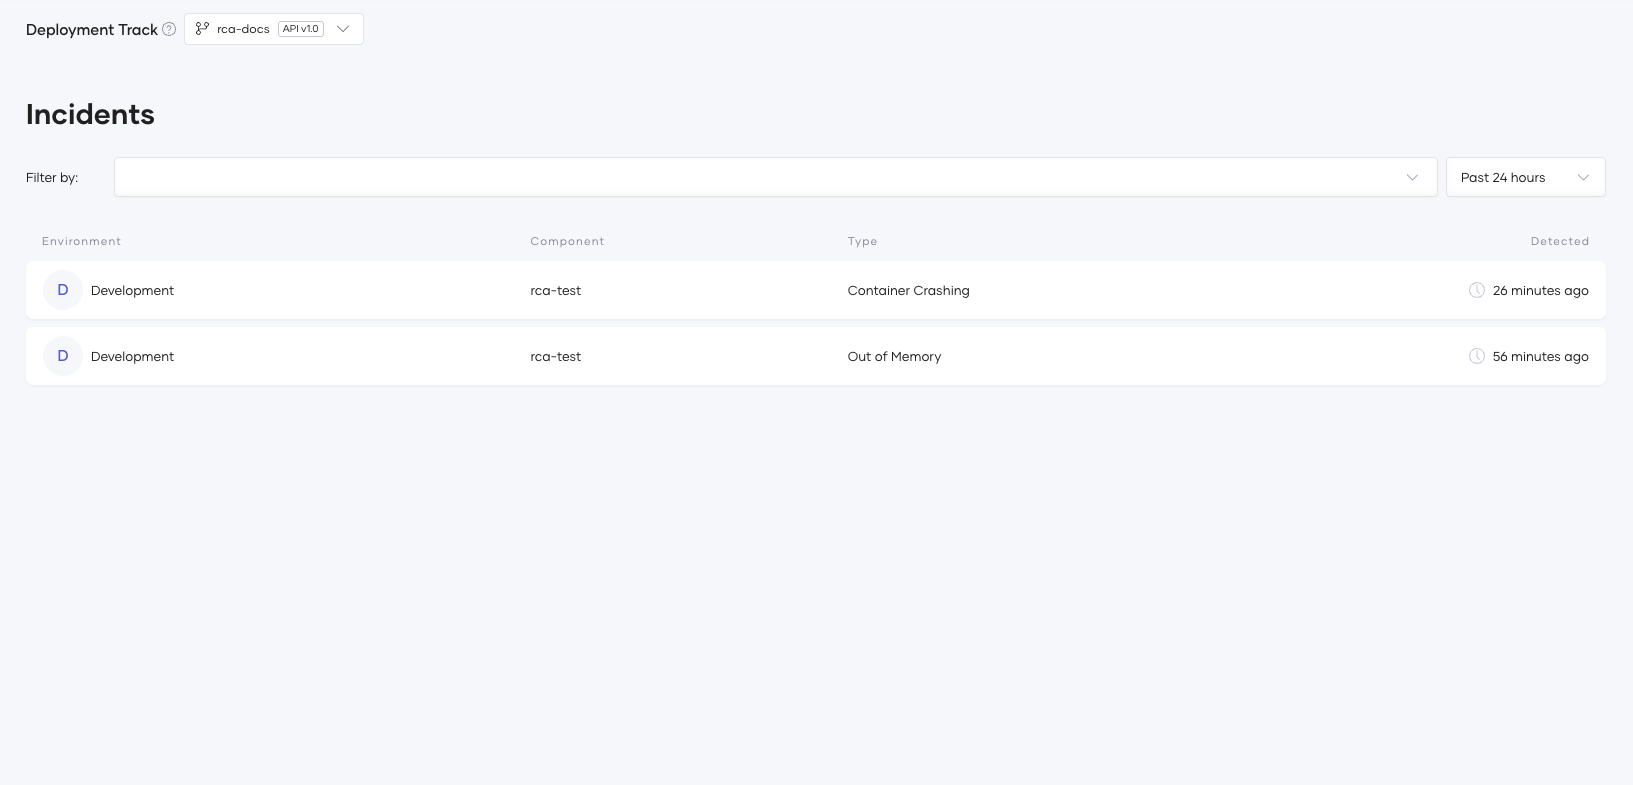The width and height of the screenshot is (1633, 785).
Task: Open the Past 24 hours time range dropdown
Action: pos(1525,177)
